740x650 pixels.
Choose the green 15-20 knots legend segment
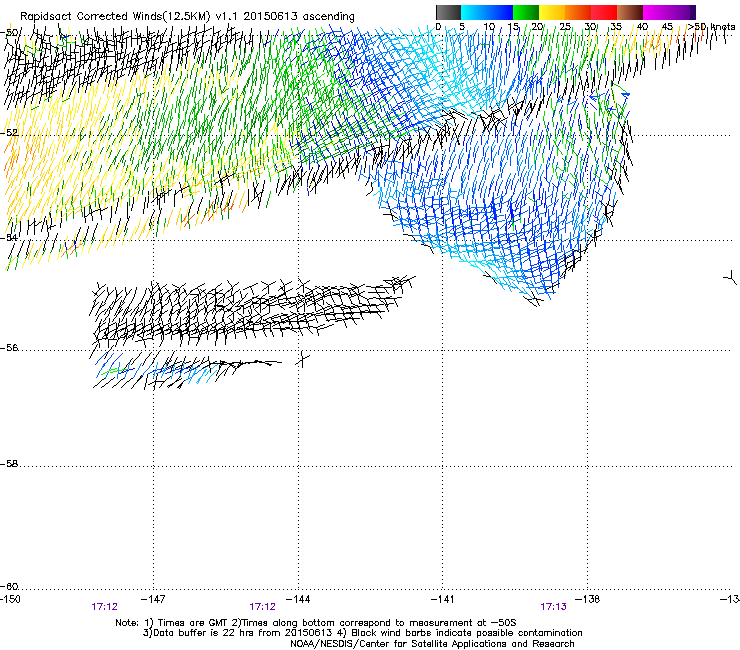pos(526,12)
